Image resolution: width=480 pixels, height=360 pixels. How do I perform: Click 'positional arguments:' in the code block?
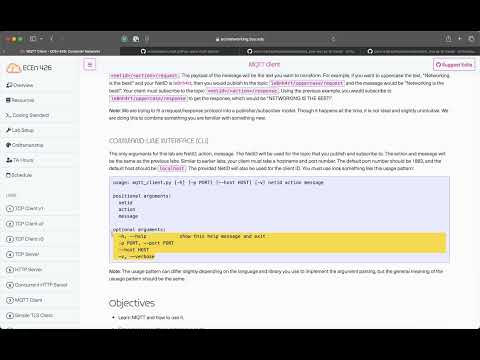tap(142, 196)
